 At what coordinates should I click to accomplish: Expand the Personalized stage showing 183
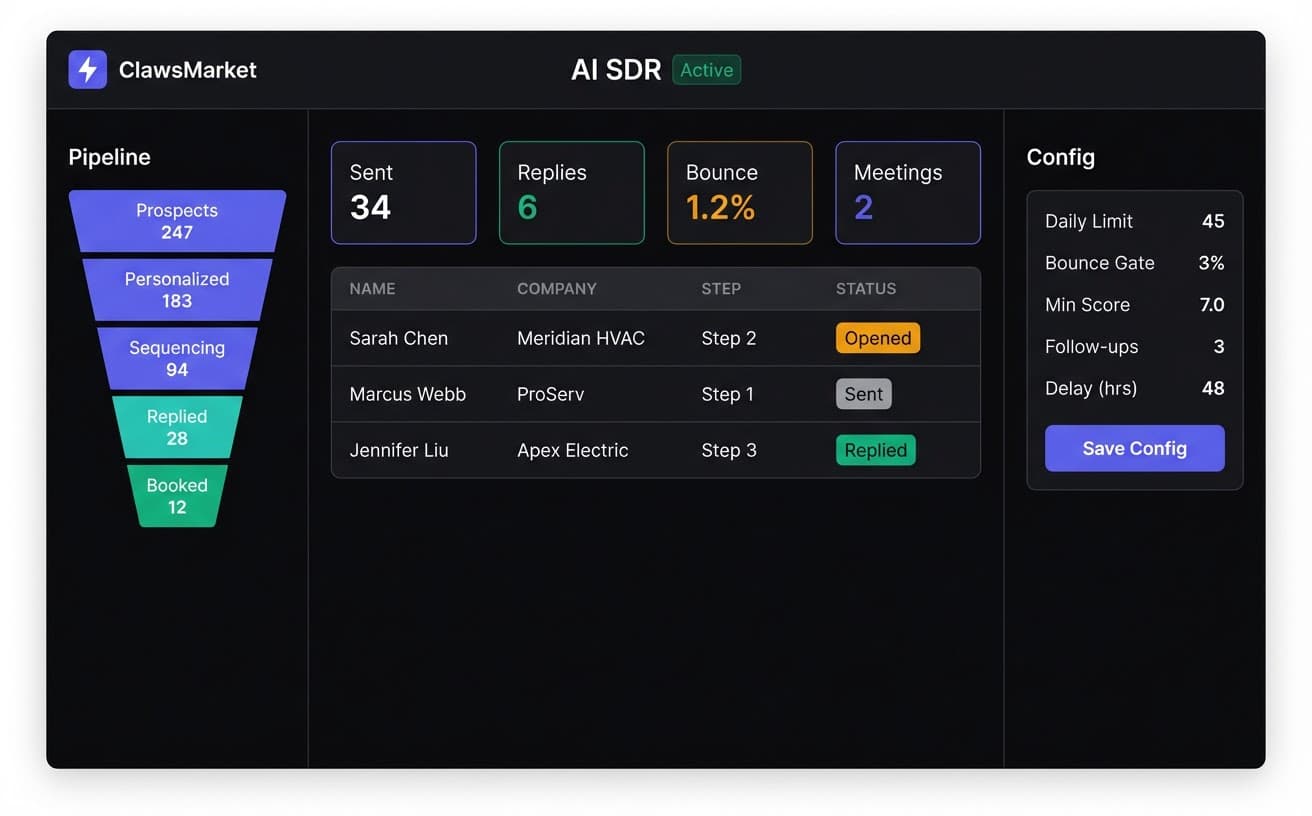click(177, 290)
